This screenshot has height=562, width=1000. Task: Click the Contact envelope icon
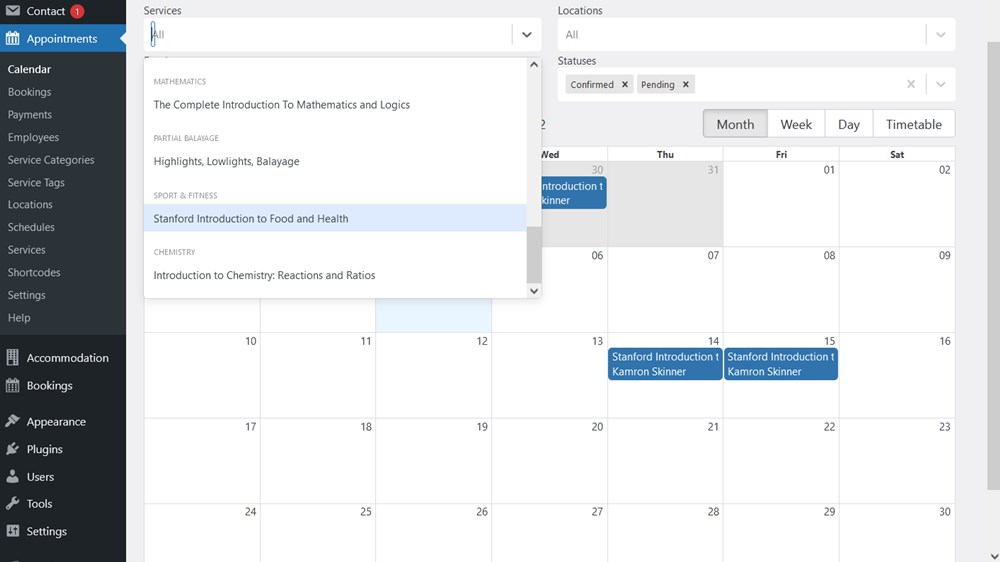pos(12,11)
